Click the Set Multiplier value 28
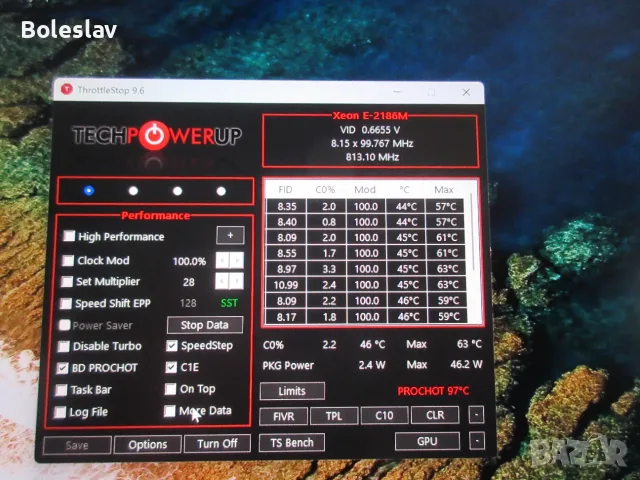 click(189, 282)
